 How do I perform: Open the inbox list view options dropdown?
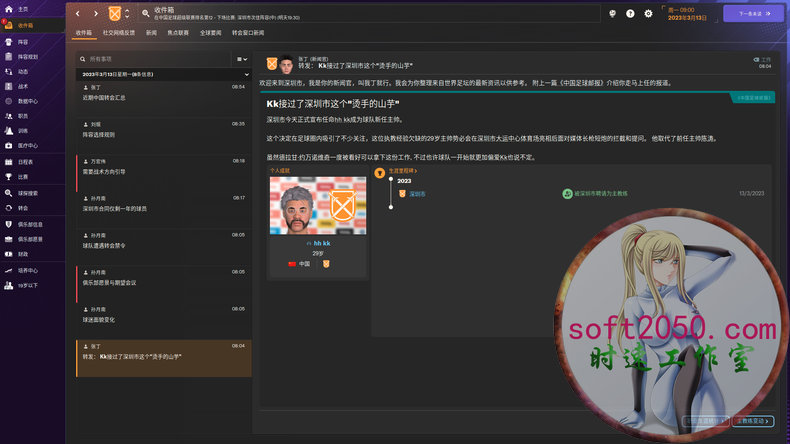point(241,60)
